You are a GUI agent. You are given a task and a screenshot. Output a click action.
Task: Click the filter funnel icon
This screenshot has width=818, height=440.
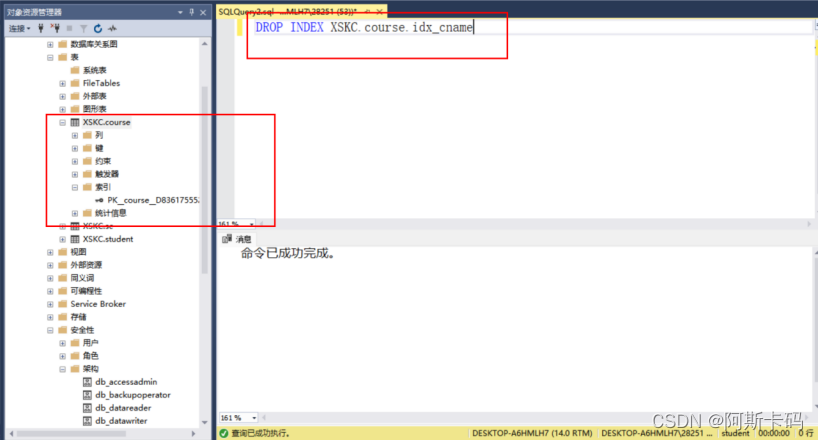pos(83,28)
